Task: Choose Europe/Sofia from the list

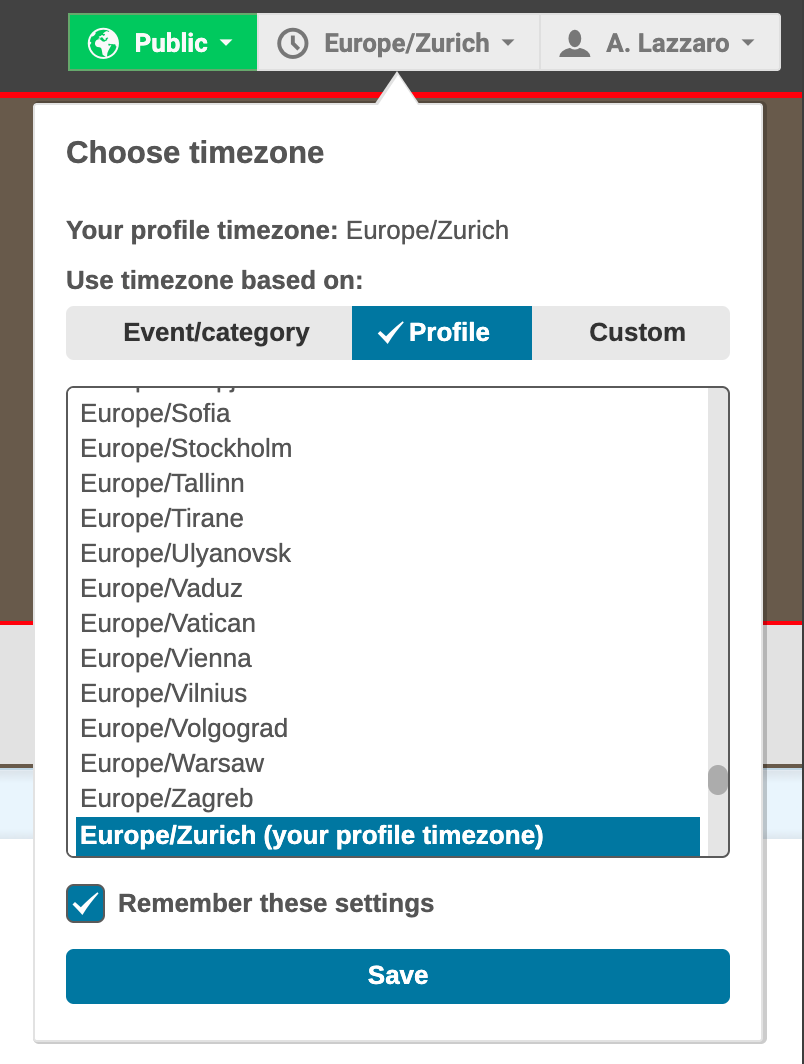Action: coord(155,413)
